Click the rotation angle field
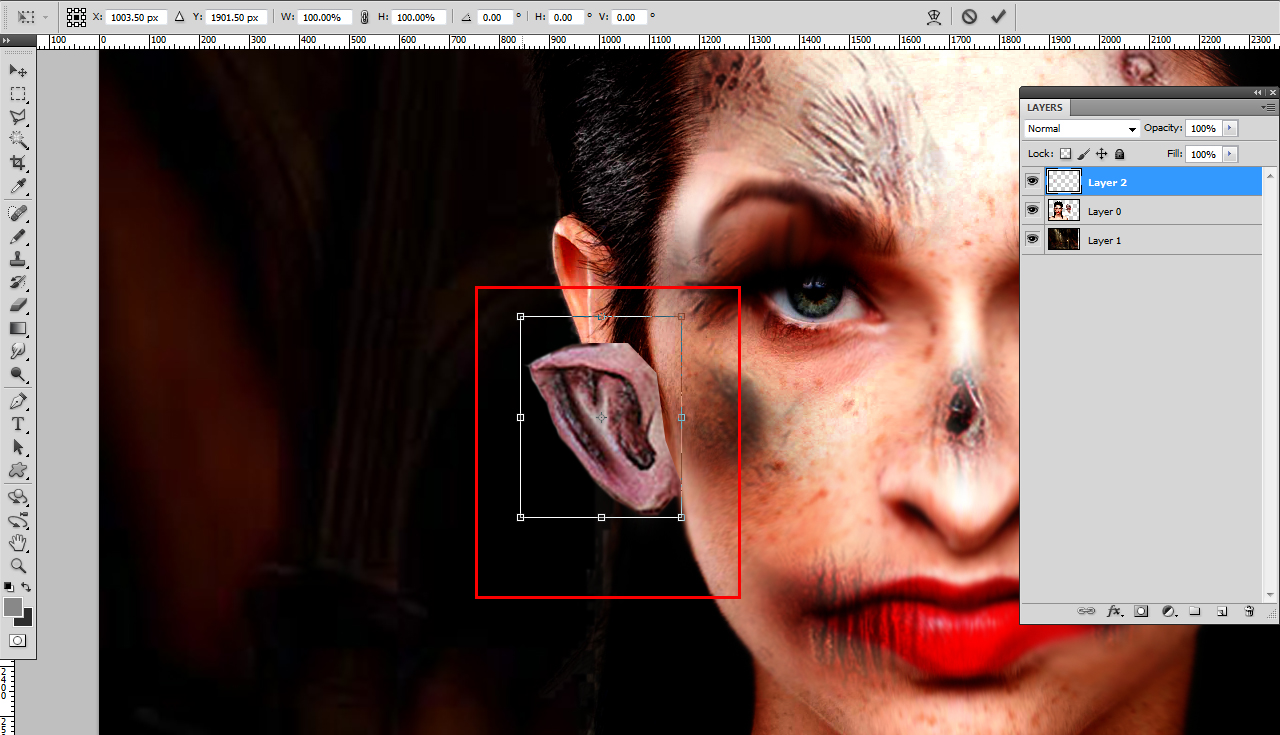Viewport: 1280px width, 735px height. click(x=494, y=17)
